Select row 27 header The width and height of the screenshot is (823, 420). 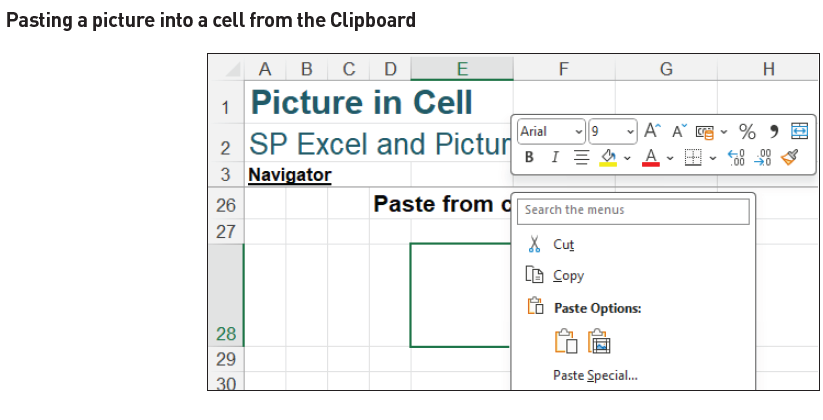click(226, 231)
